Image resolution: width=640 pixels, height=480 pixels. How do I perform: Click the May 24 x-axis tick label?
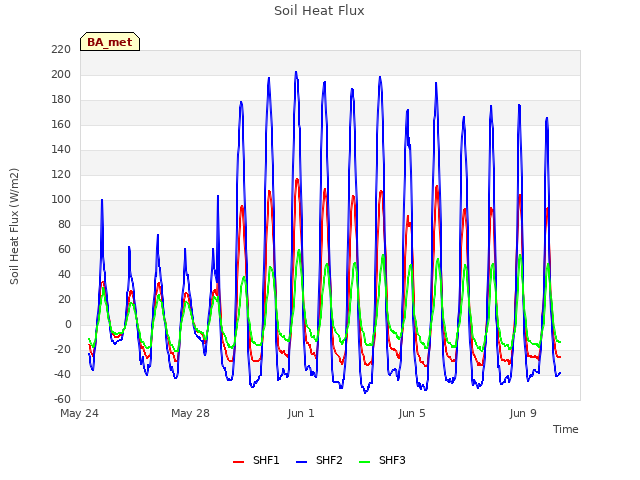pyautogui.click(x=79, y=413)
